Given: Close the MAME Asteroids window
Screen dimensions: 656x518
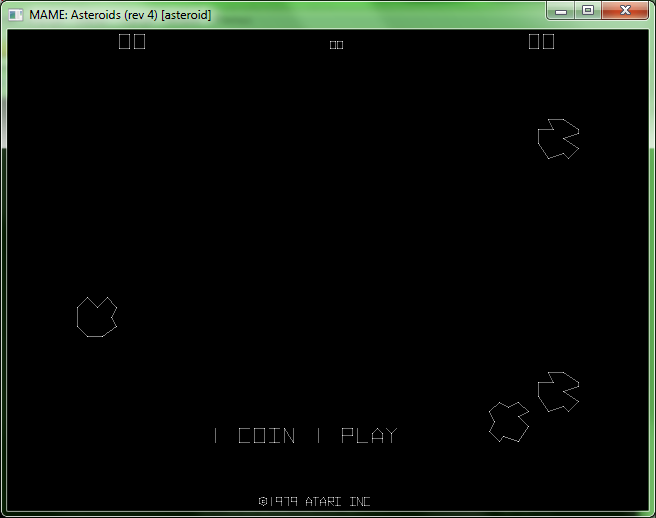Looking at the screenshot, I should pyautogui.click(x=625, y=11).
